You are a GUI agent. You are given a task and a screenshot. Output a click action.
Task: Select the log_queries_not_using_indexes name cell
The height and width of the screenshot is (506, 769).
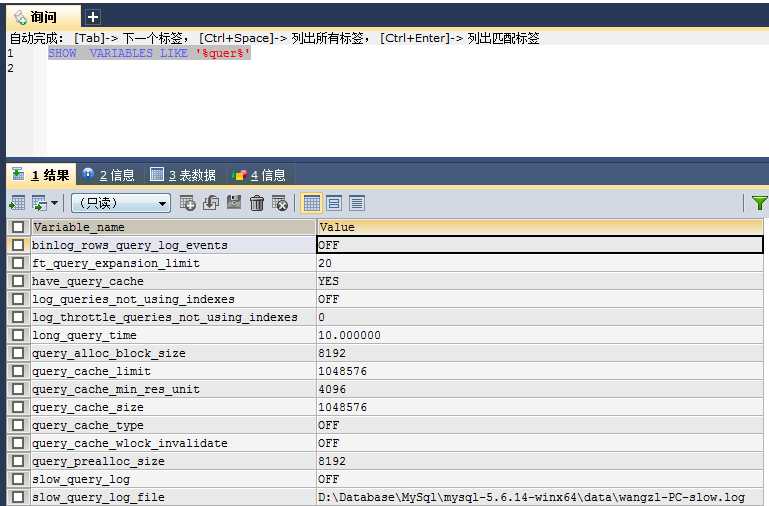[173, 299]
